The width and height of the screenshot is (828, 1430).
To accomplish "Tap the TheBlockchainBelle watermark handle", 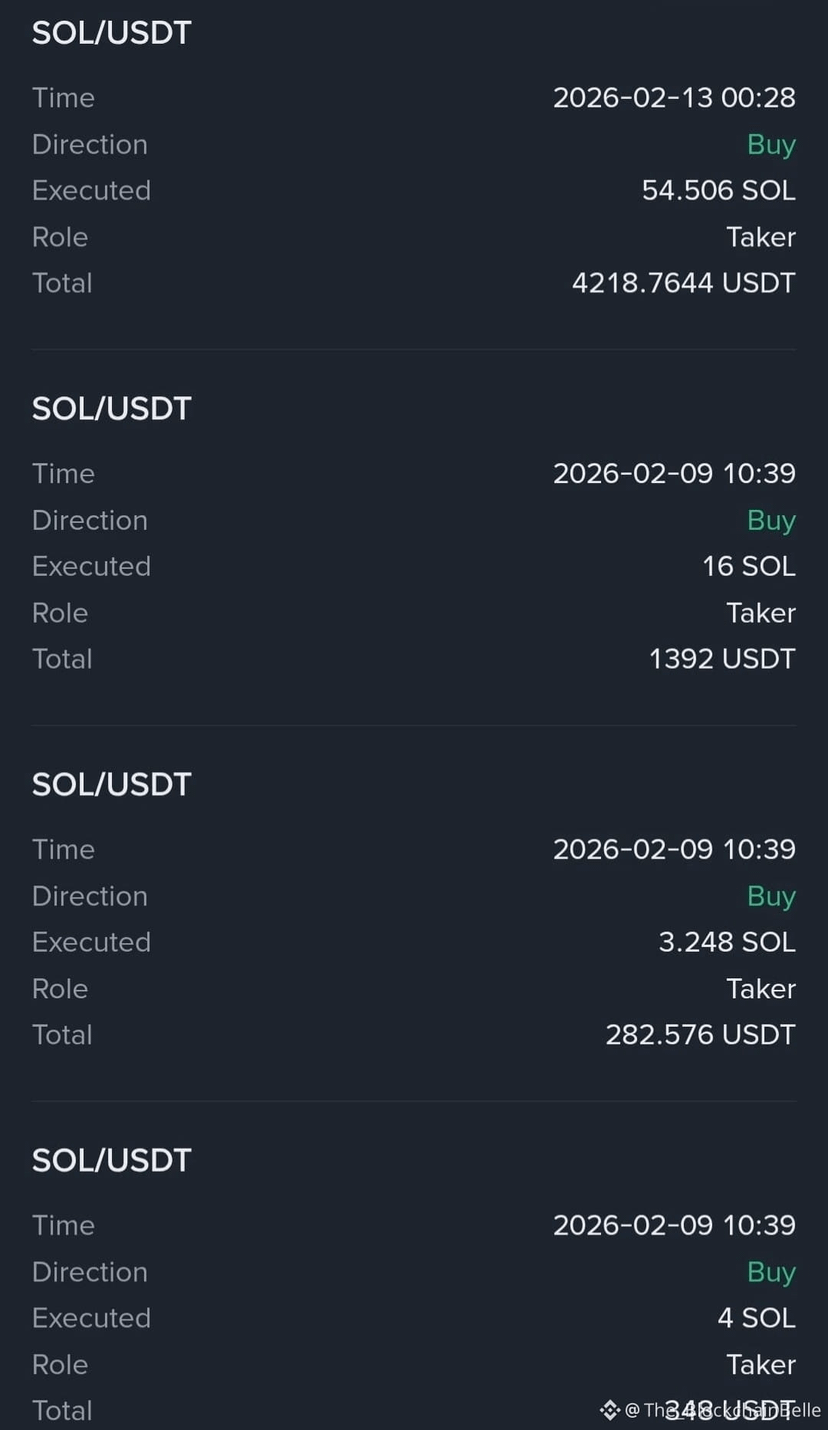I will point(723,1411).
